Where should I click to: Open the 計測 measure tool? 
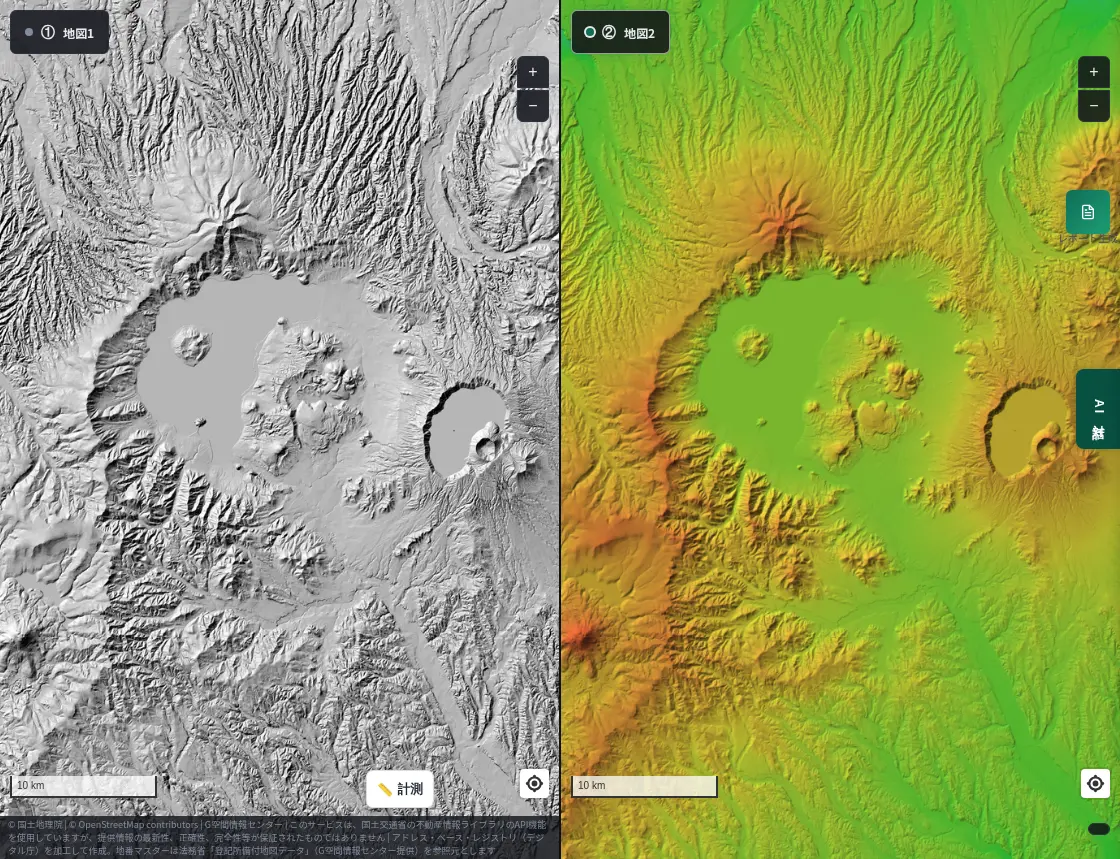tap(400, 789)
